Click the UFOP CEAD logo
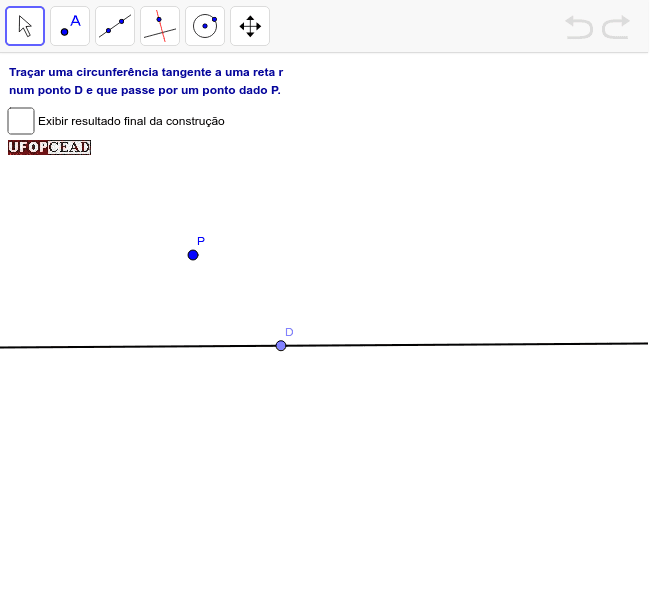 49,148
